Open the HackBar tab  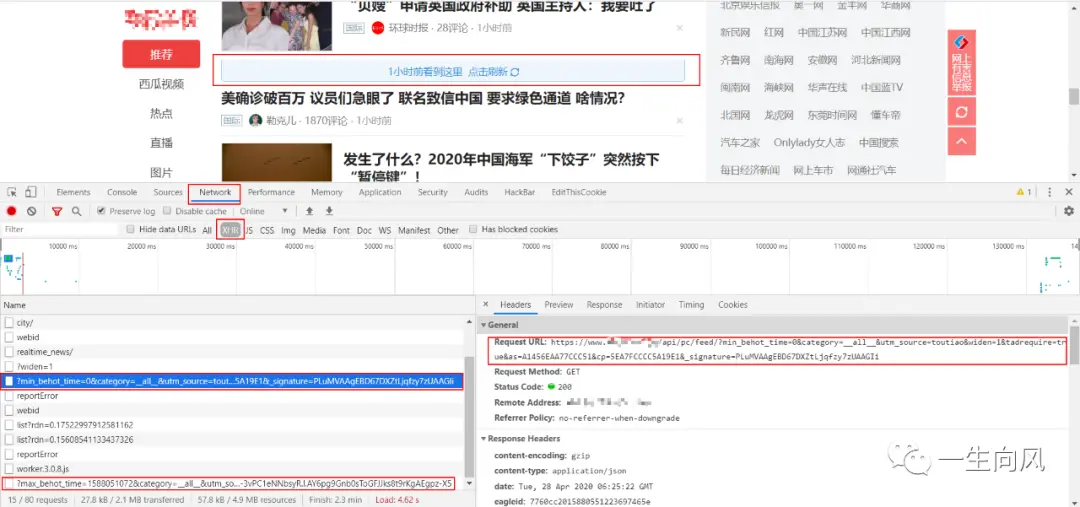click(519, 192)
